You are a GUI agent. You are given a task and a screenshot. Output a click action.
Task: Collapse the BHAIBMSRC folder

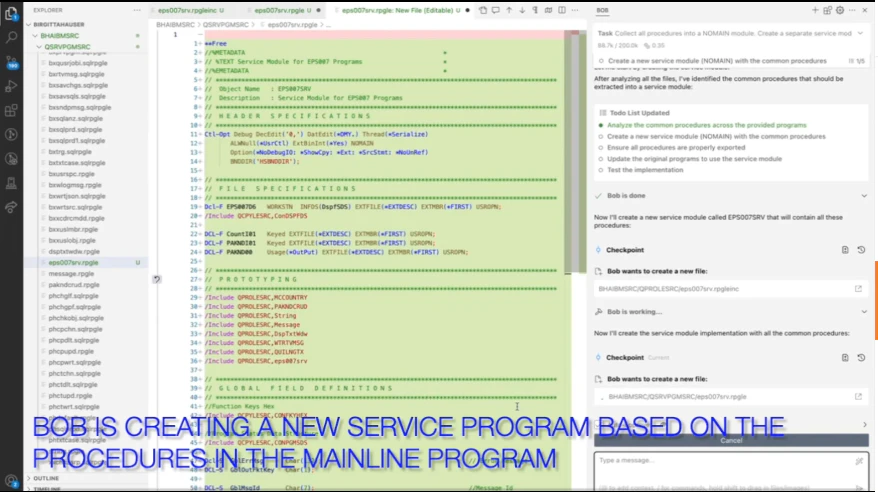click(35, 36)
